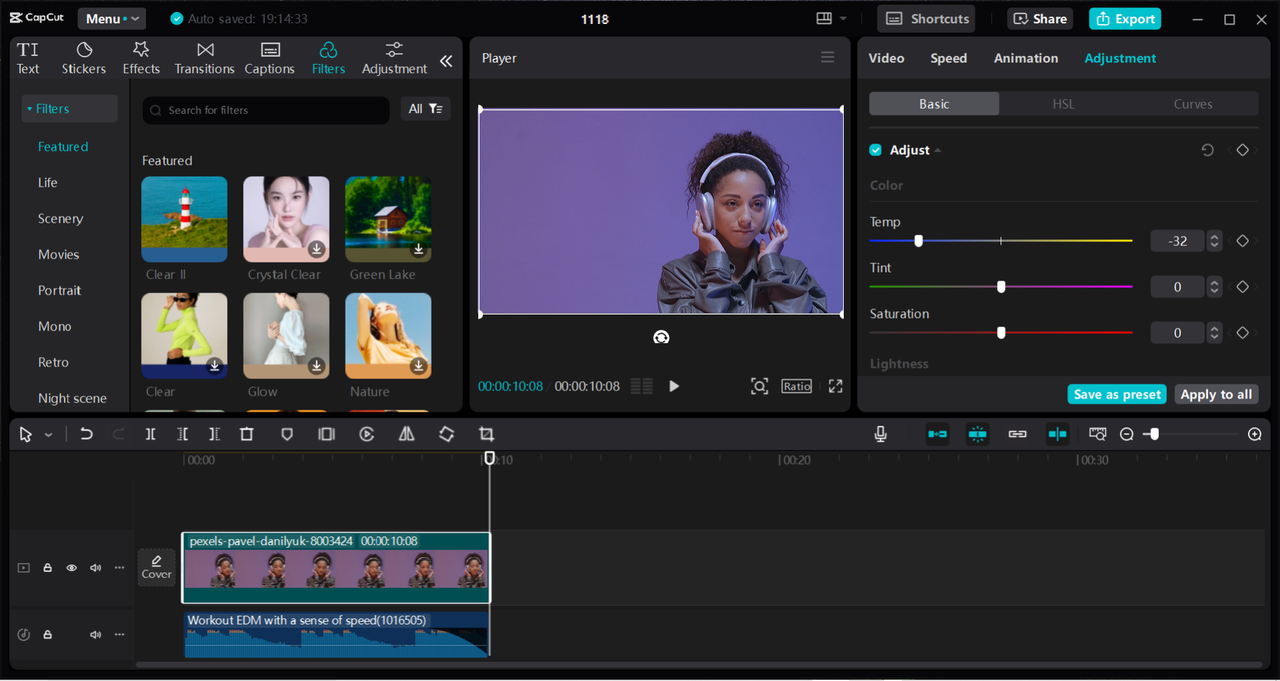This screenshot has height=681, width=1280.
Task: Click the Rotate icon in timeline toolbar
Action: pyautogui.click(x=446, y=434)
